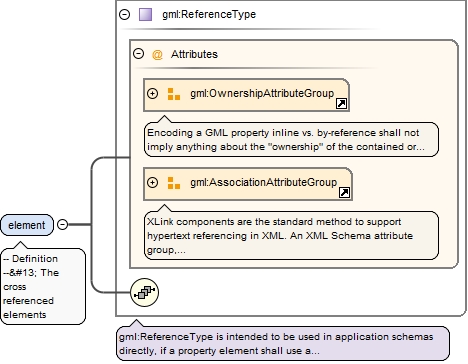Click the gml:OwnershipAttributeGroup orange squares icon
Viewport: 468px width, 364px height.
(174, 94)
